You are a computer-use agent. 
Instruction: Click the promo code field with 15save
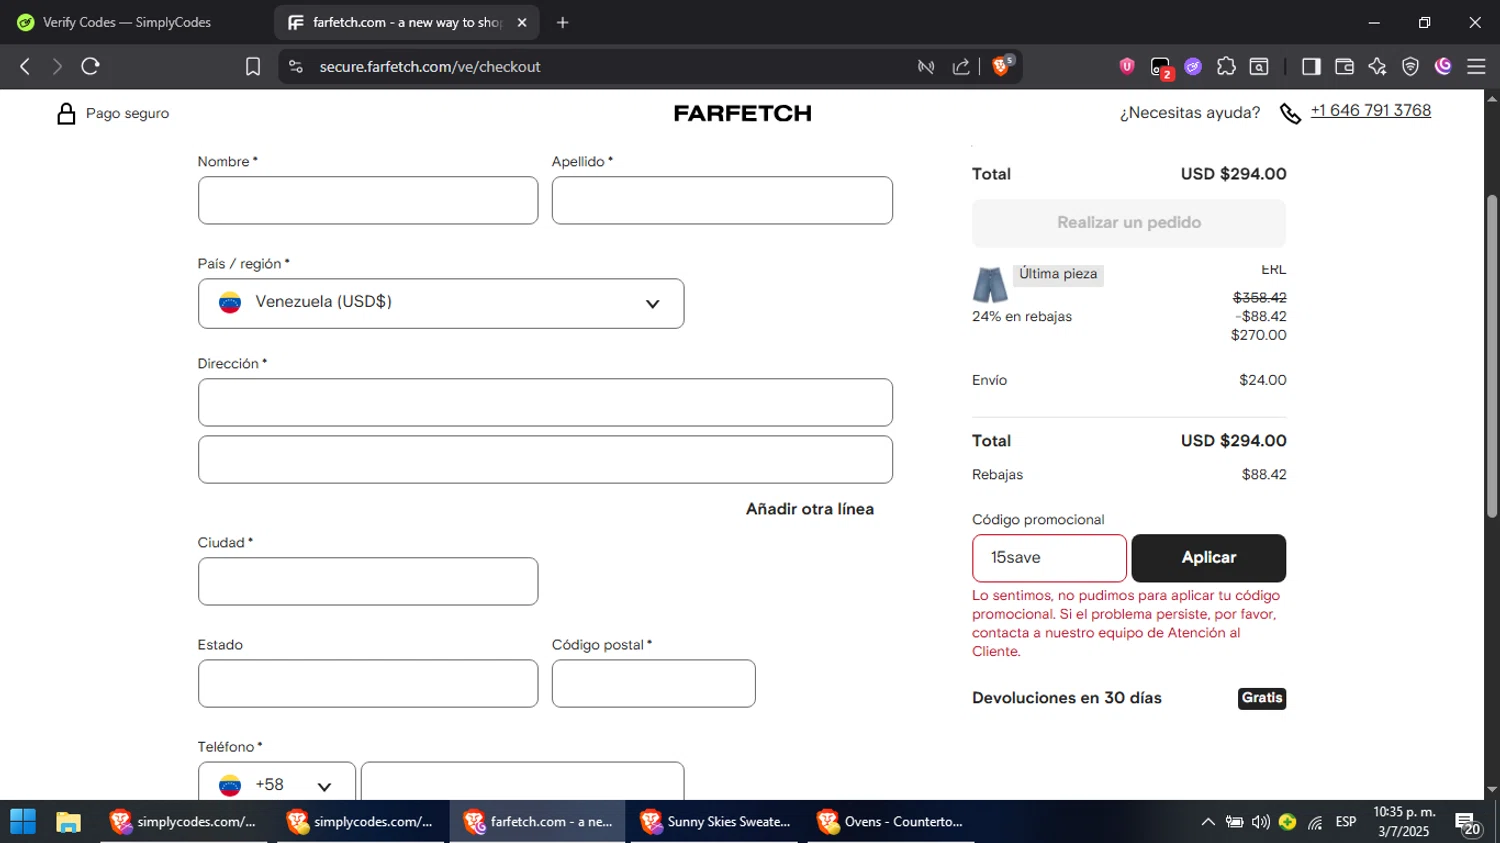(1049, 558)
